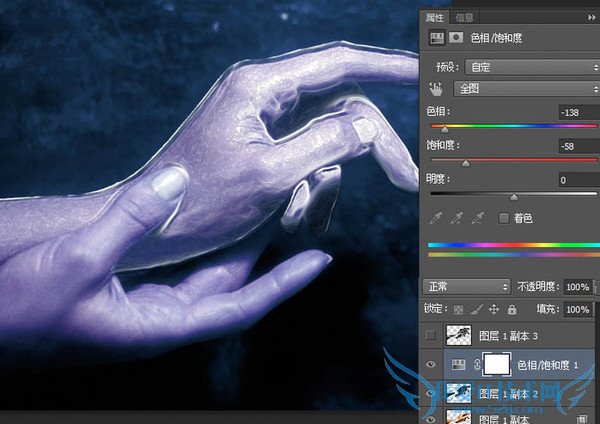Select the on-image targeted adjustment hand tool
600x424 pixels.
point(436,88)
